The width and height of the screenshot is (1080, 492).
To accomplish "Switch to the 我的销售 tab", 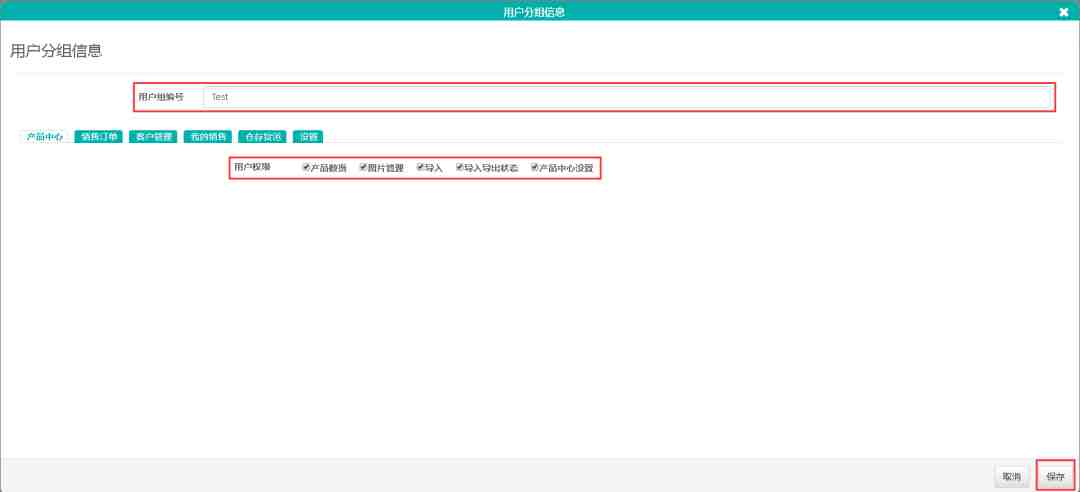I will pyautogui.click(x=208, y=137).
